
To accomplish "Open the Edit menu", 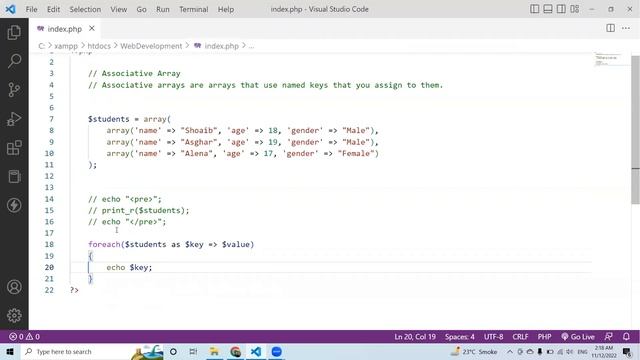I will pos(53,9).
